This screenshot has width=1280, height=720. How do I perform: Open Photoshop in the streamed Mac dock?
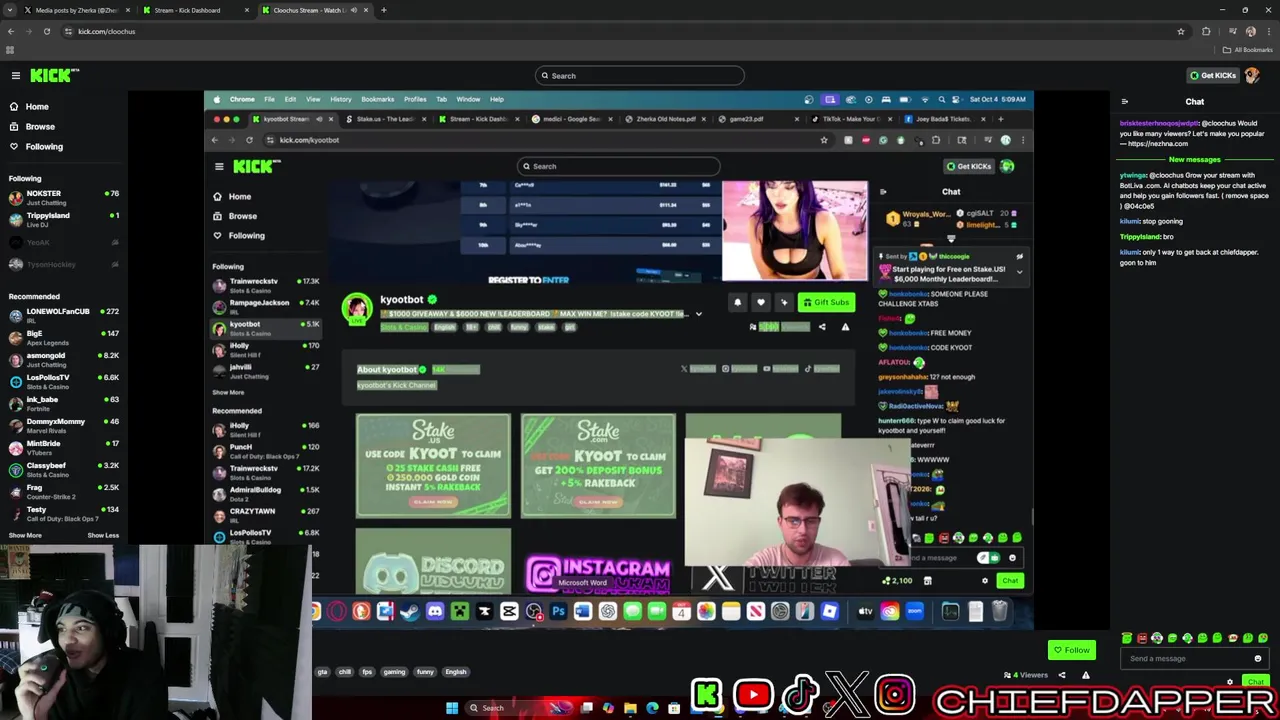point(558,611)
